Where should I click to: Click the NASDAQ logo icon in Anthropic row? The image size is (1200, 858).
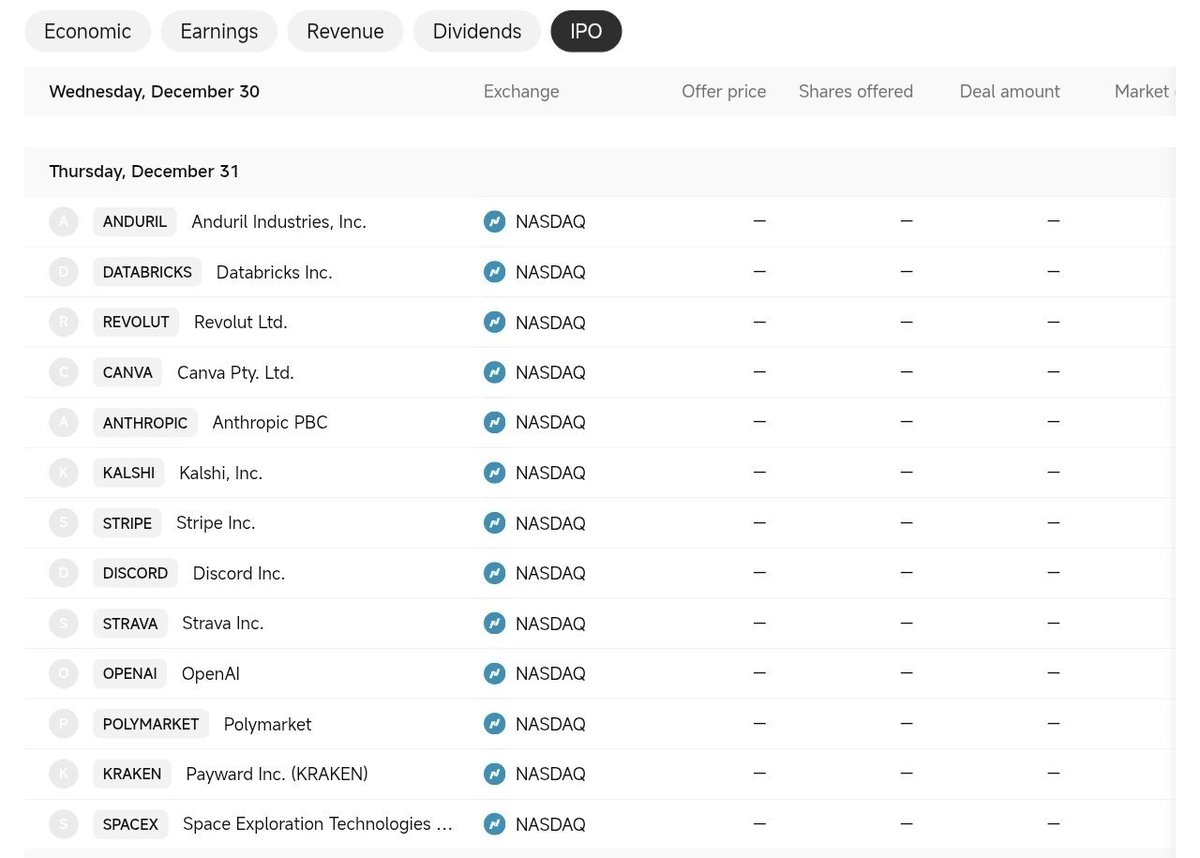point(494,422)
